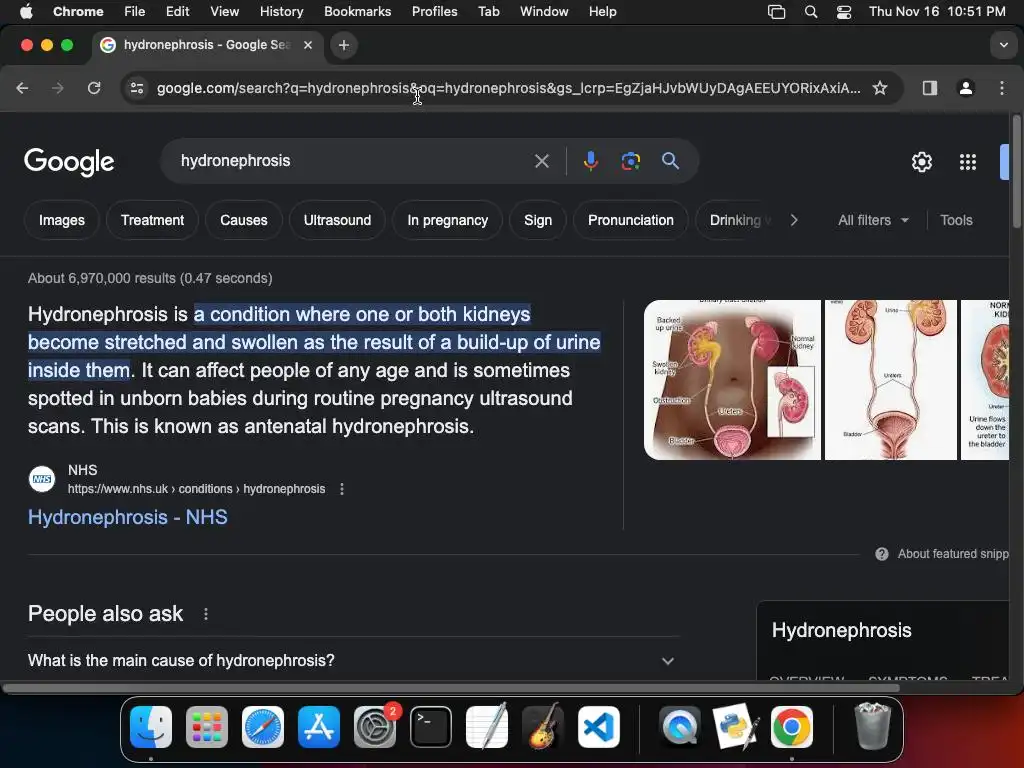Open About featured snippets link
Screen dimensions: 1024x768
[x=953, y=554]
